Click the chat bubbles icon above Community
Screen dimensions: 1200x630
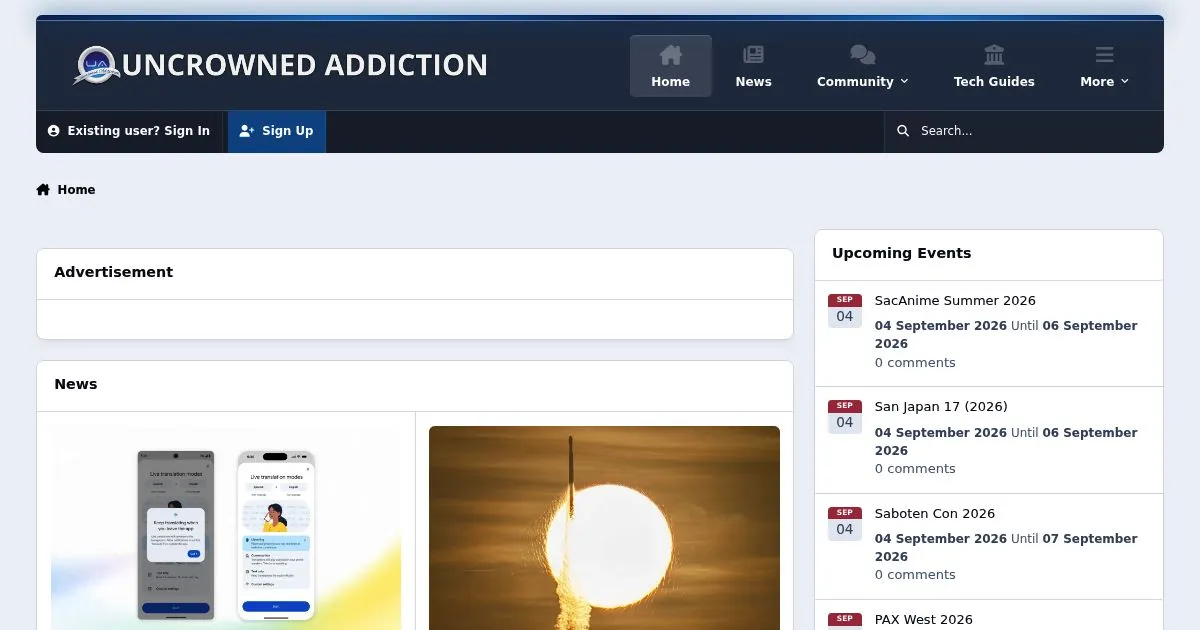click(862, 55)
